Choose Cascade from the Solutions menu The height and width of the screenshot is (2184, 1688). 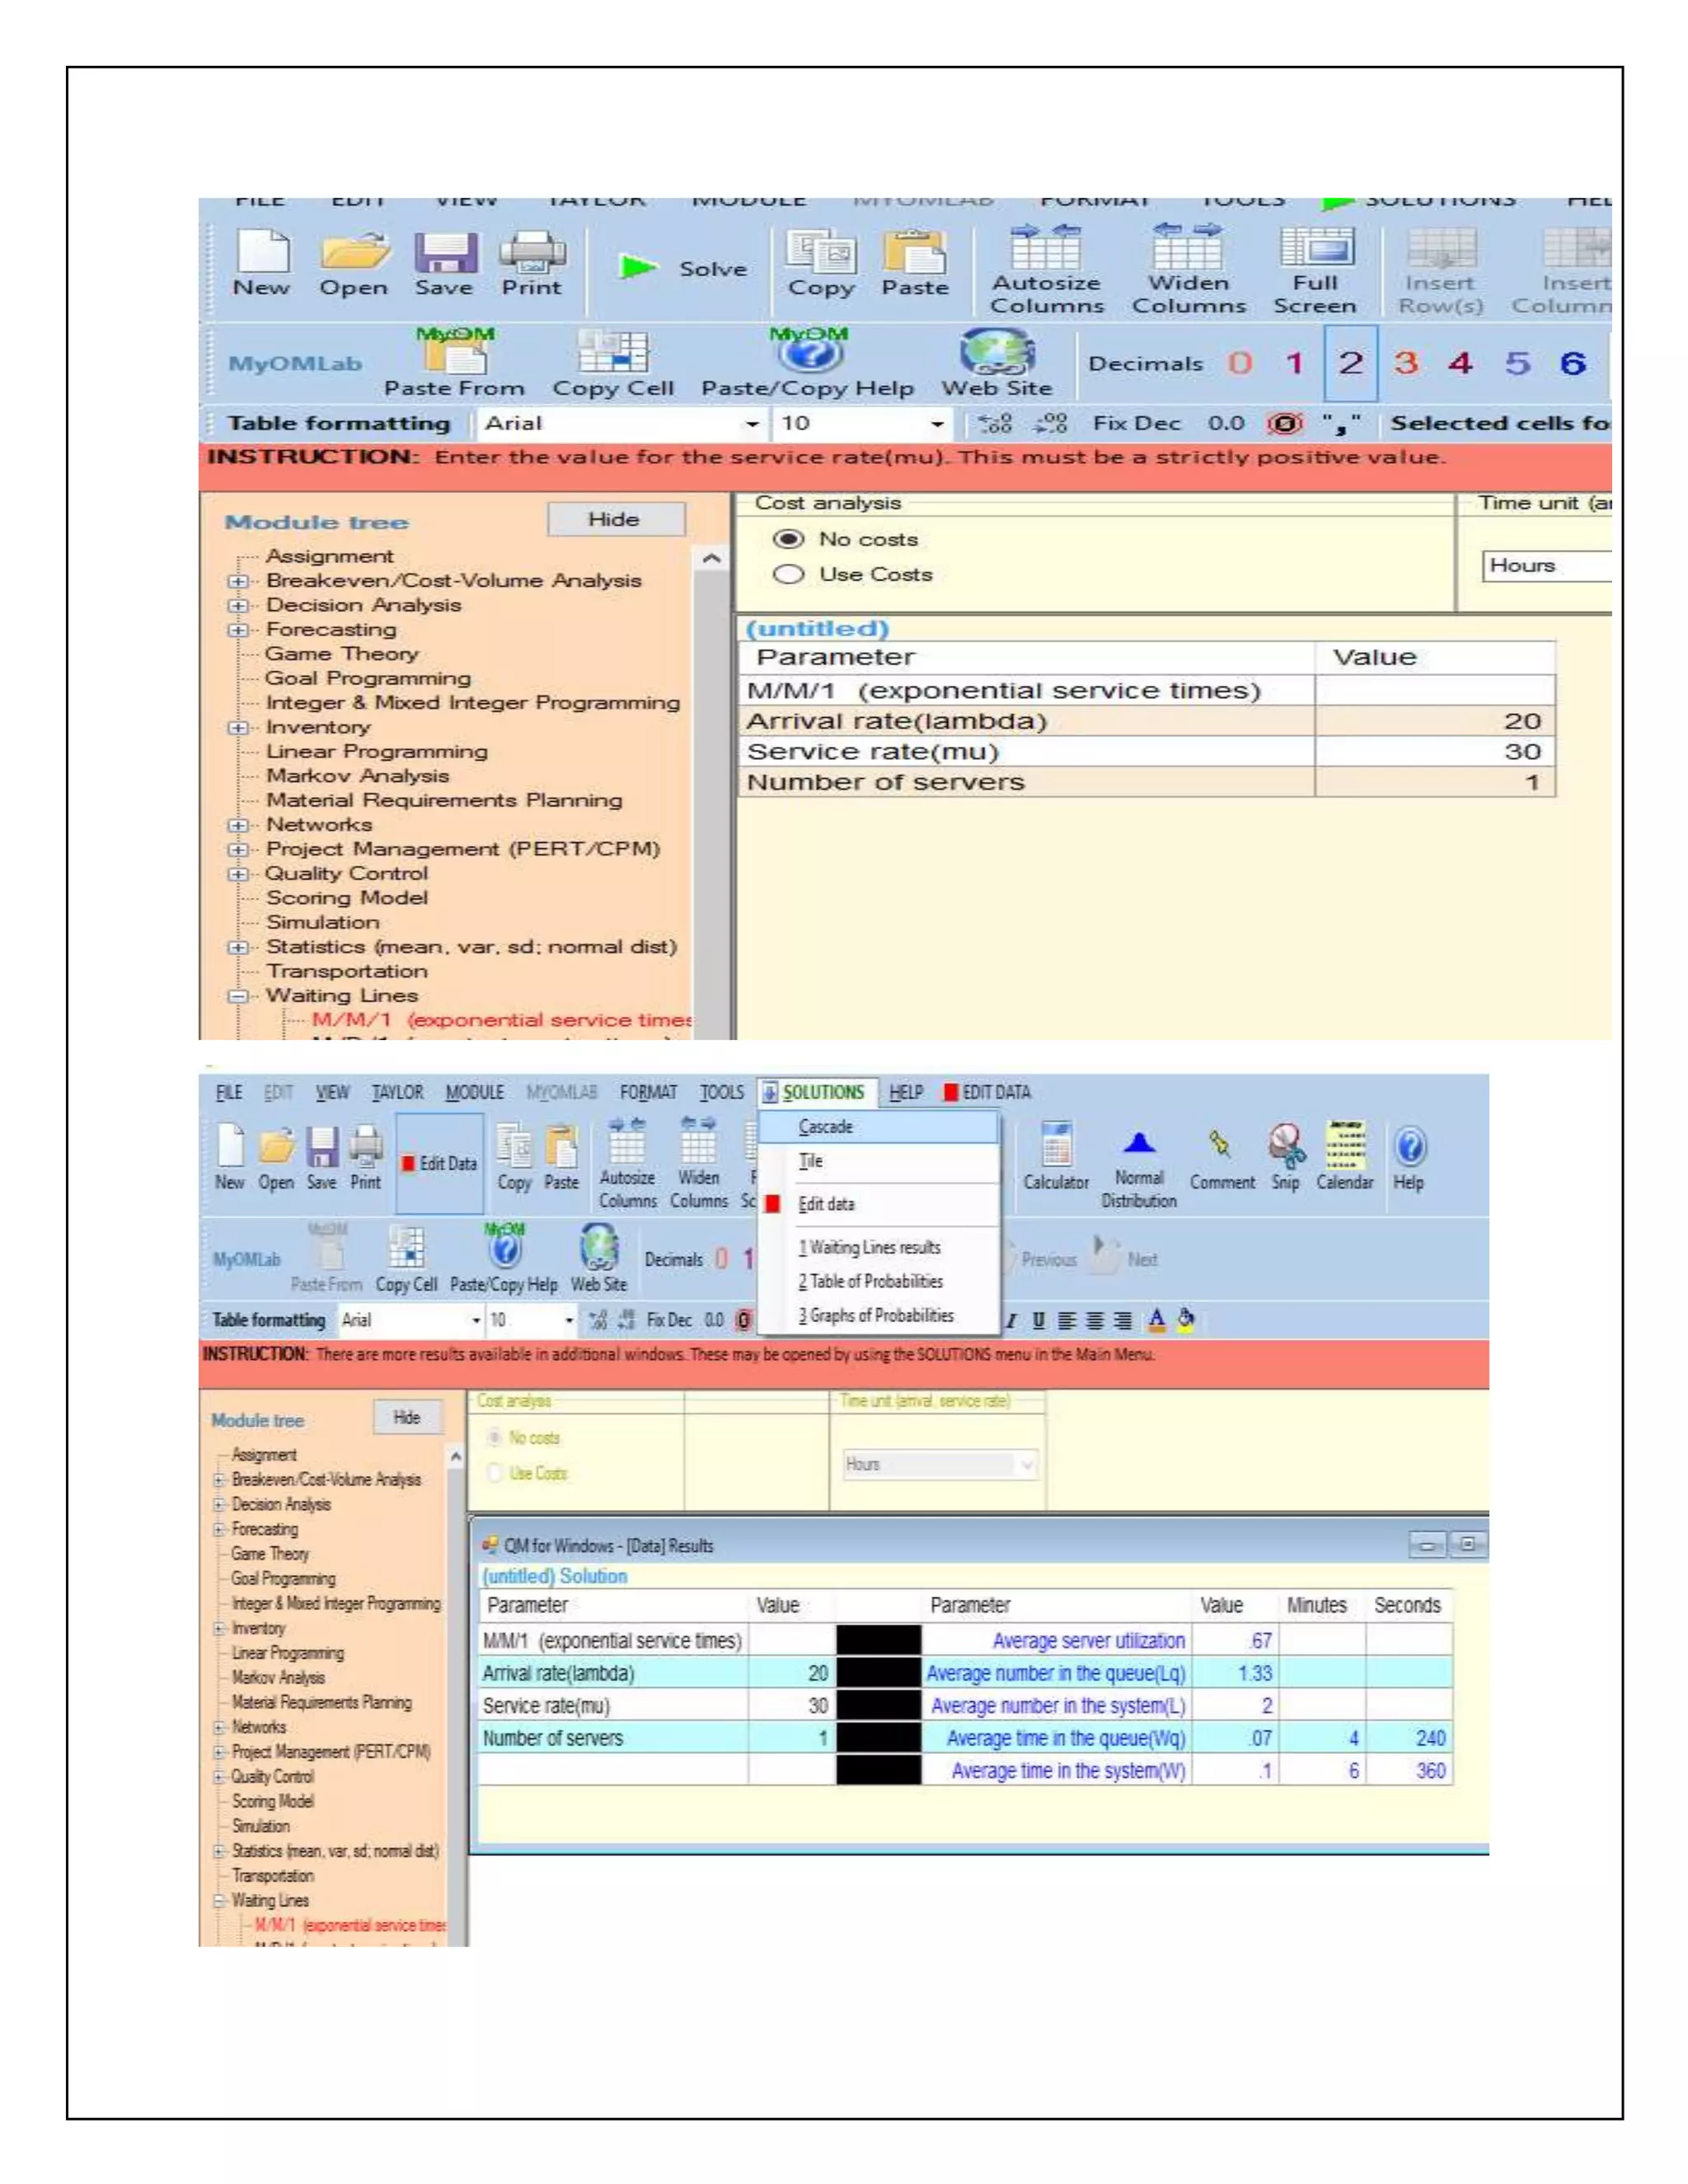point(826,1127)
